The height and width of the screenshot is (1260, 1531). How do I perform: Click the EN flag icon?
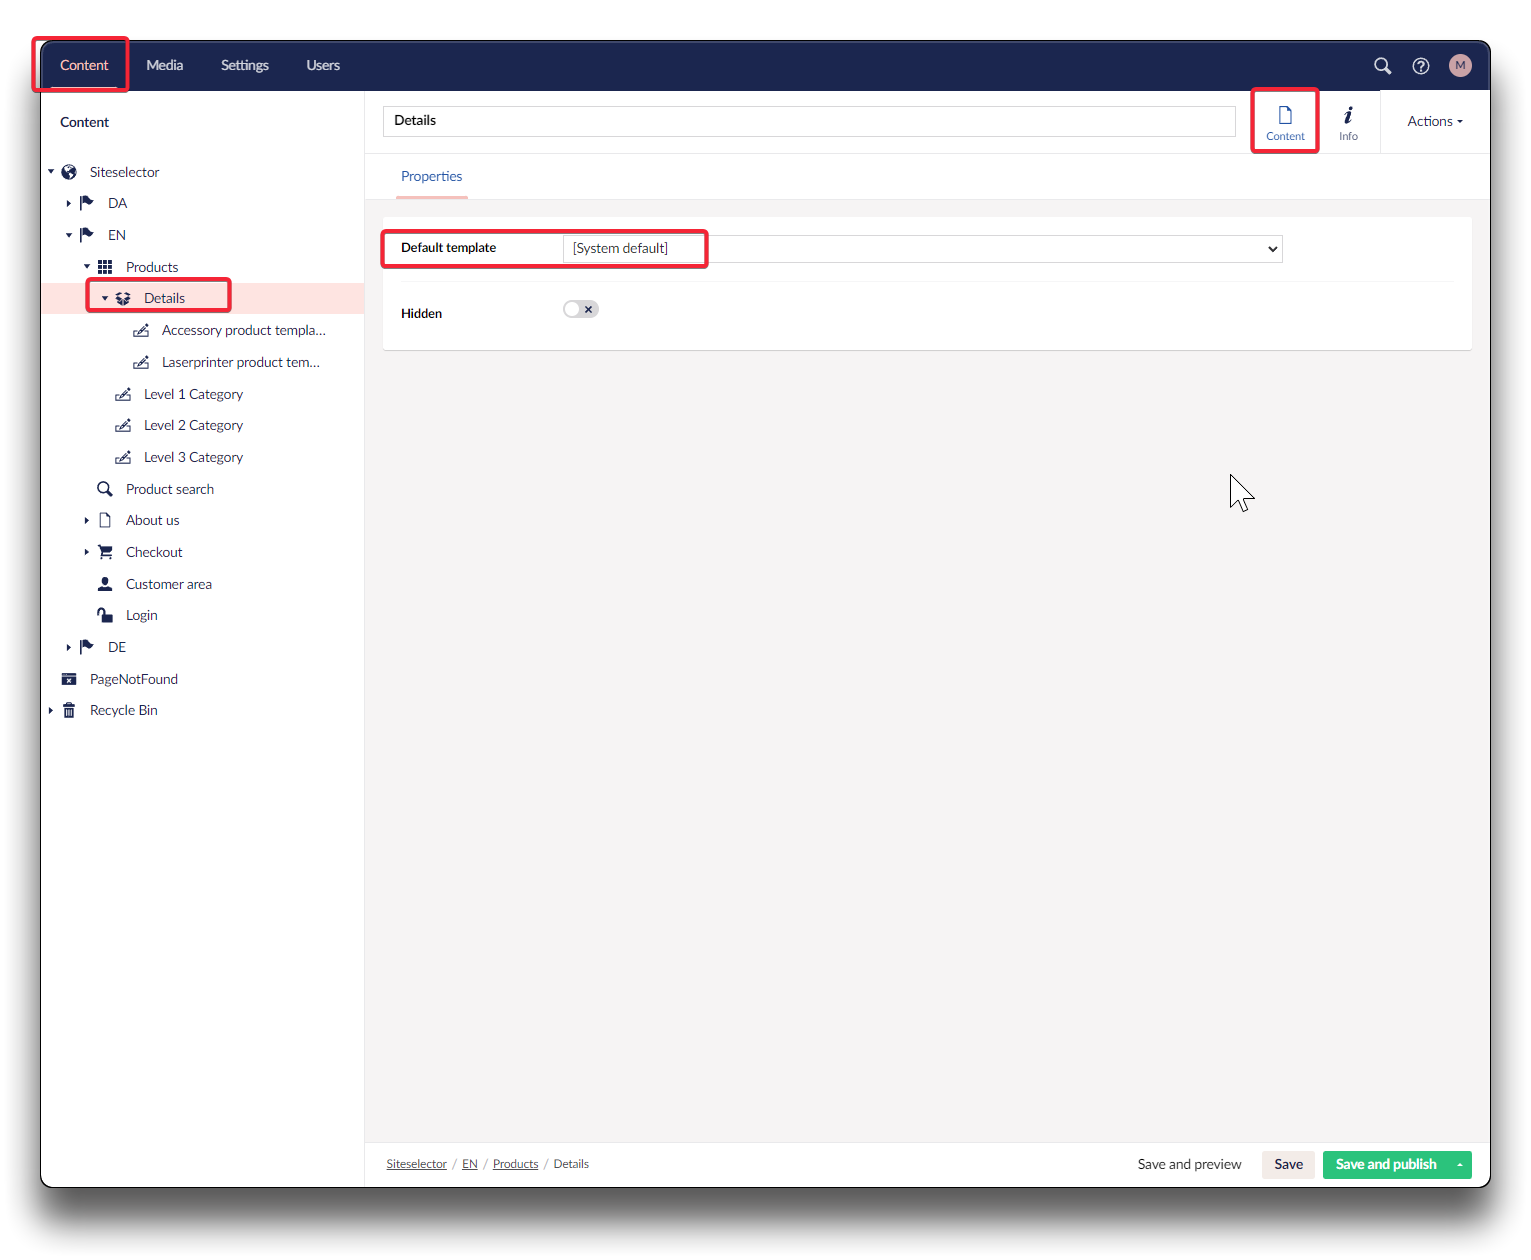(x=87, y=235)
